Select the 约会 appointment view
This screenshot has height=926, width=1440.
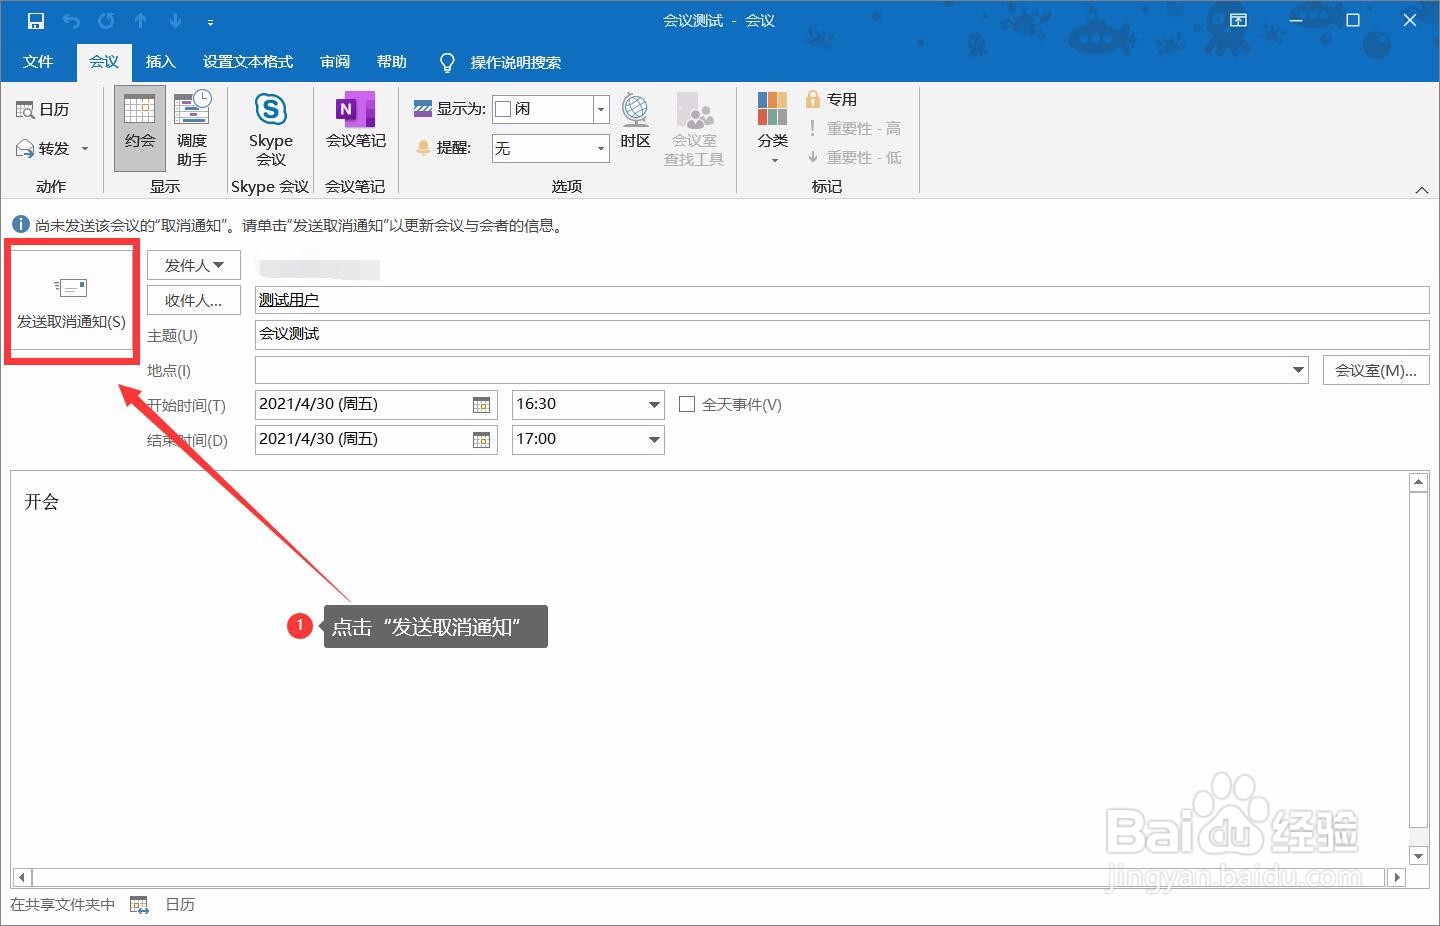140,129
